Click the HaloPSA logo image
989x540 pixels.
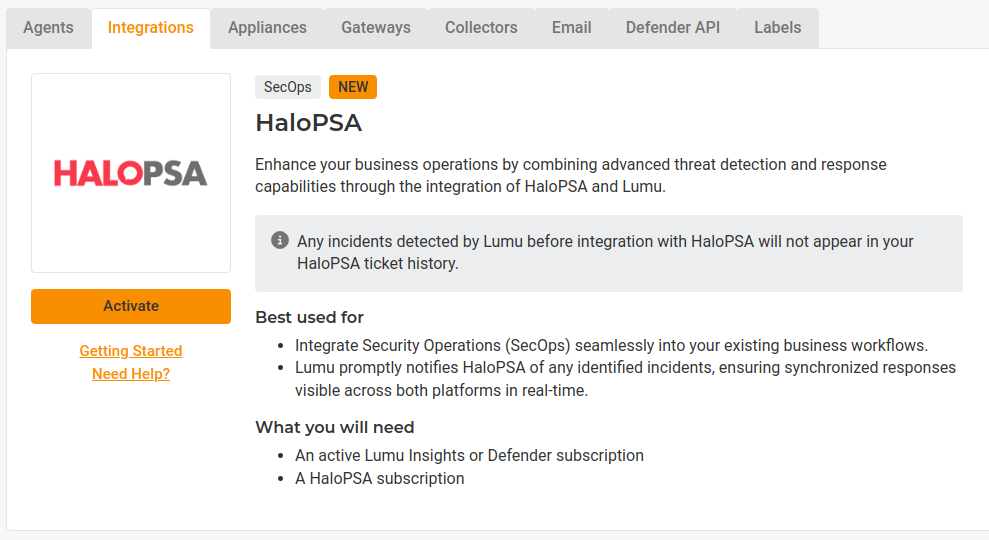(131, 173)
